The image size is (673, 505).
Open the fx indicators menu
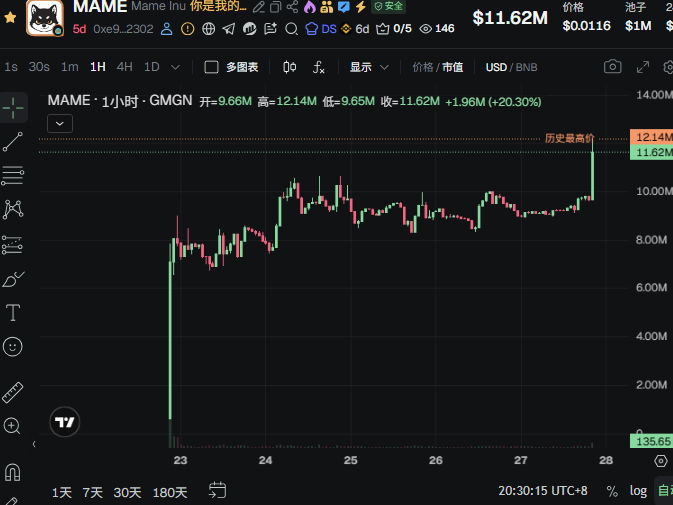(318, 67)
